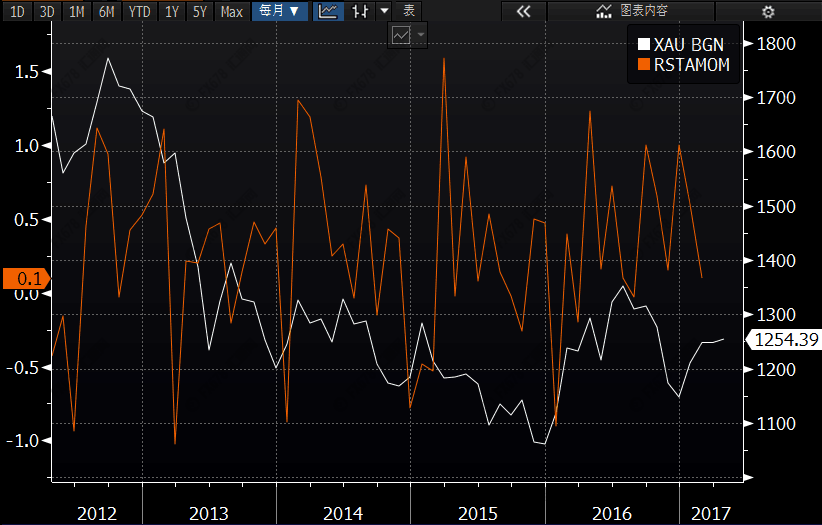Expand the floating chart icon's dropdown arrow
Screen dimensions: 822x525
click(x=420, y=35)
